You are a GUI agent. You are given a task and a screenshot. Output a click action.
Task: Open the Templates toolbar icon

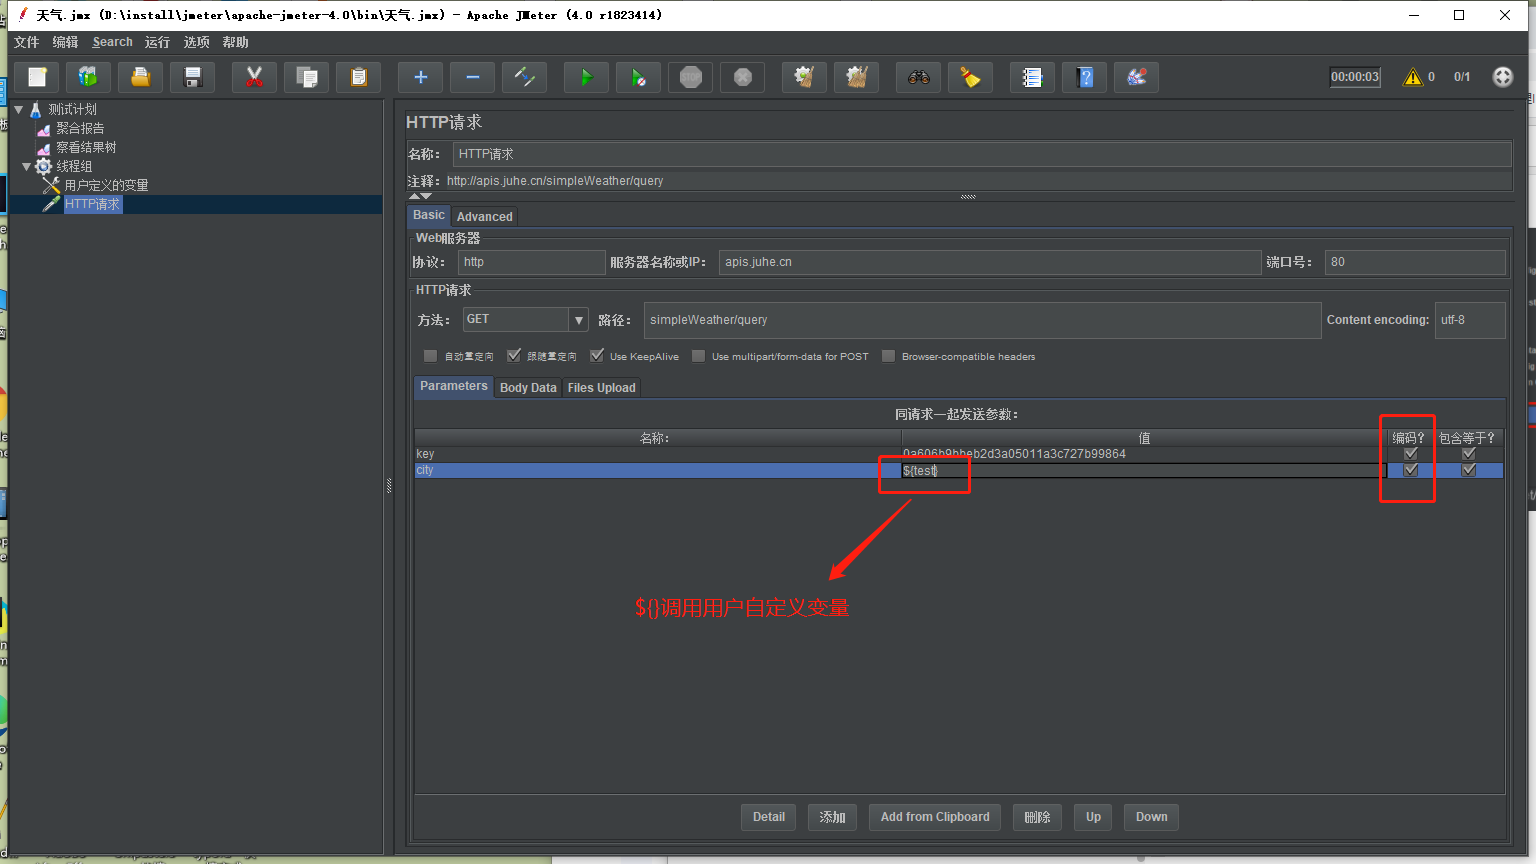89,77
